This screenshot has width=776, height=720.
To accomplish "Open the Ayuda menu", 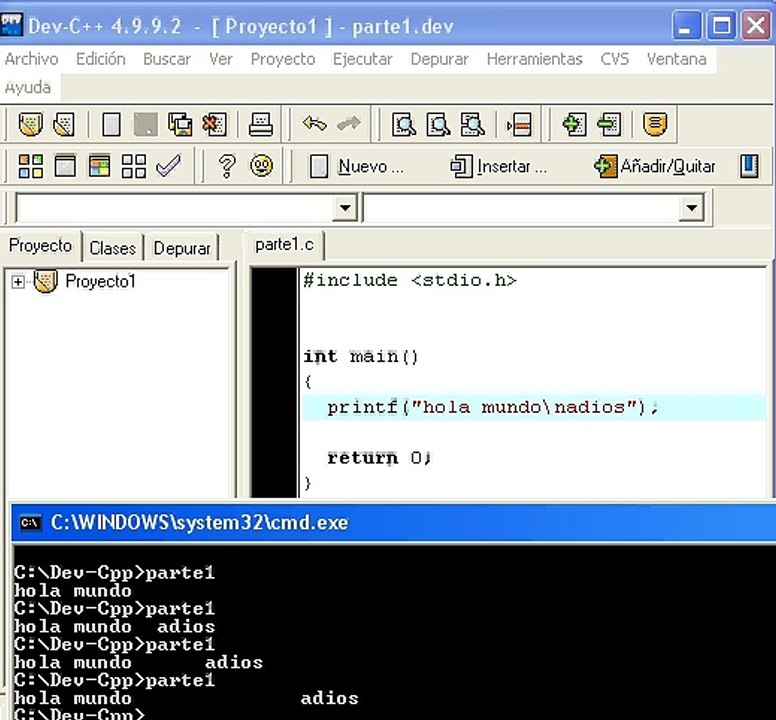I will click(28, 88).
